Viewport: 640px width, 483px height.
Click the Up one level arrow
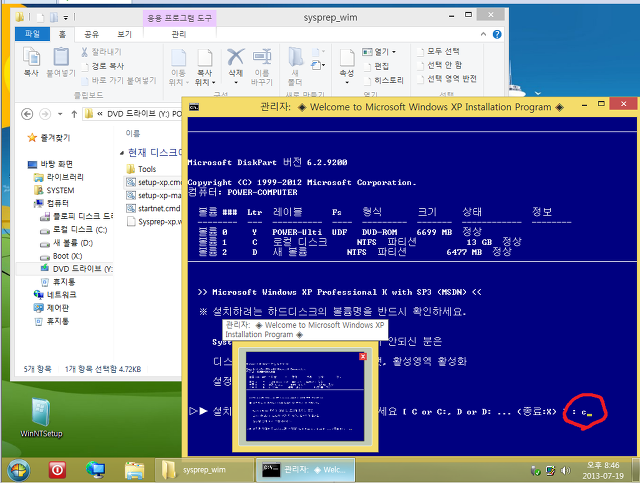(x=74, y=114)
